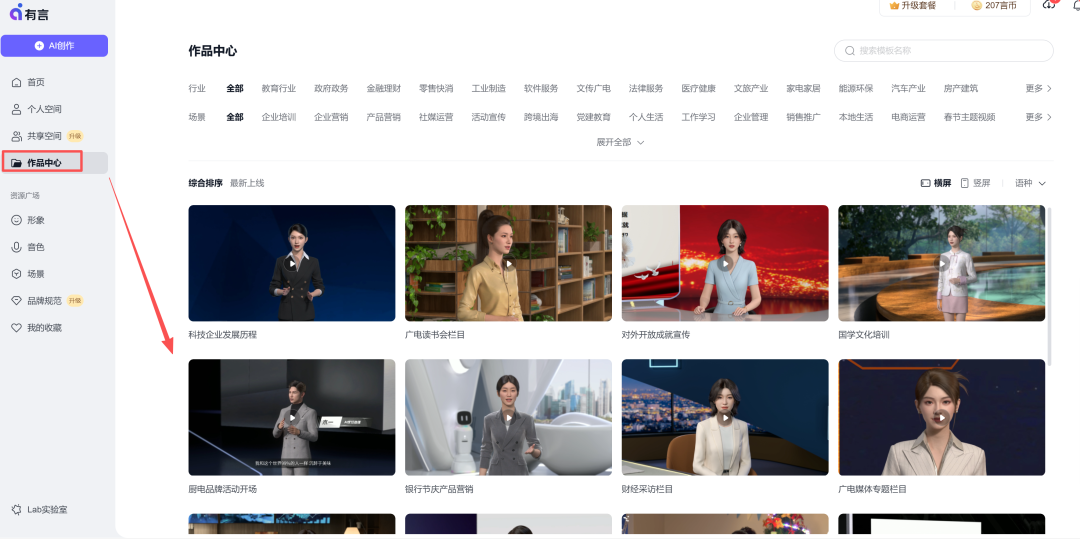Sort by 最新上线
This screenshot has width=1080, height=539.
pyautogui.click(x=247, y=183)
